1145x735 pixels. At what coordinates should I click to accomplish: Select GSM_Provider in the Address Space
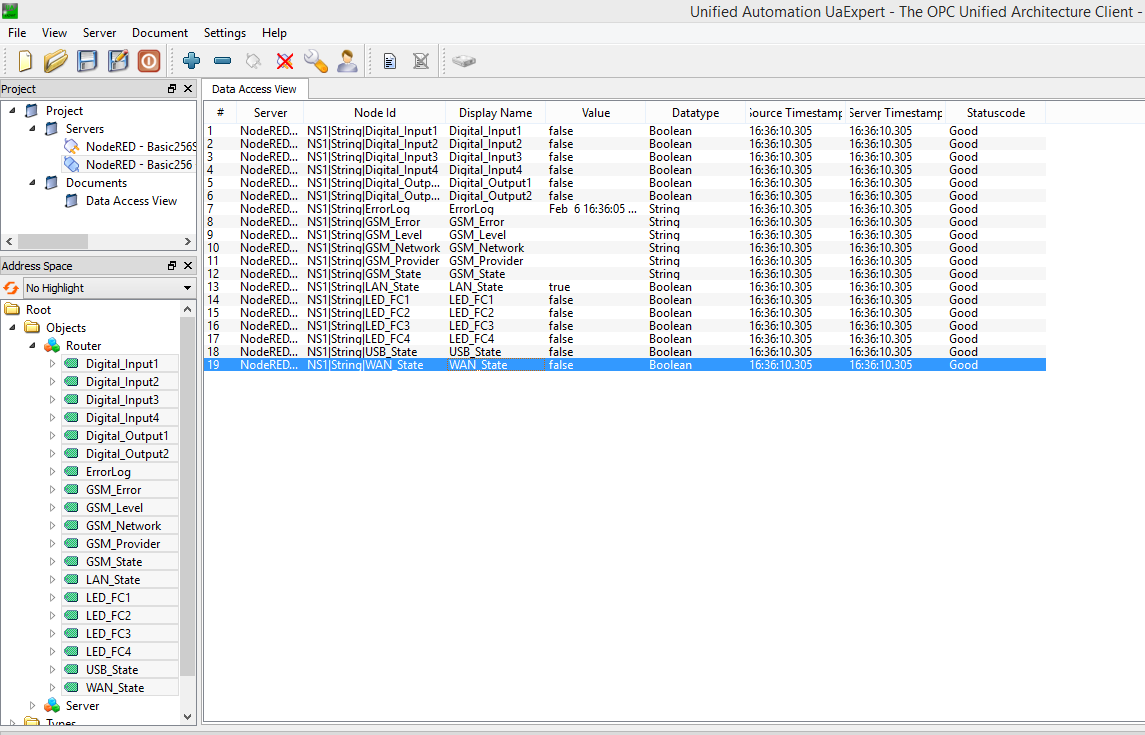[x=123, y=544]
